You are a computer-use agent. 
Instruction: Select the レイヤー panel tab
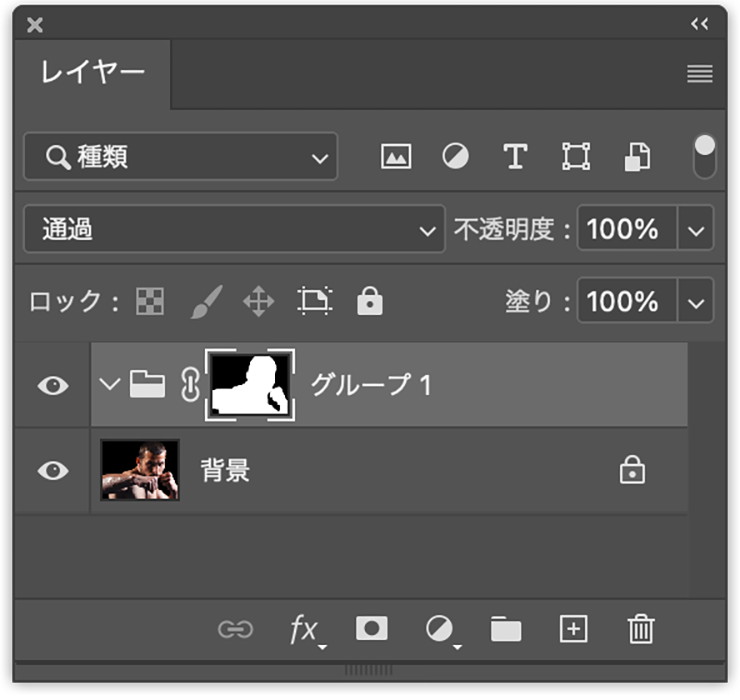coord(92,73)
